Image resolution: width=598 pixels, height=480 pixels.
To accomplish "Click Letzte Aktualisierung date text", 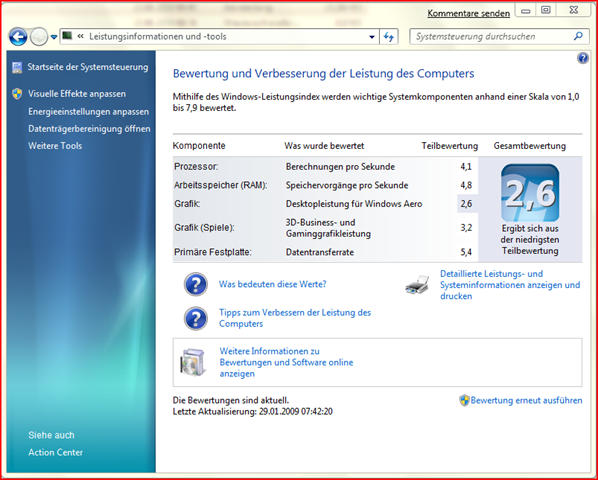I will (252, 412).
